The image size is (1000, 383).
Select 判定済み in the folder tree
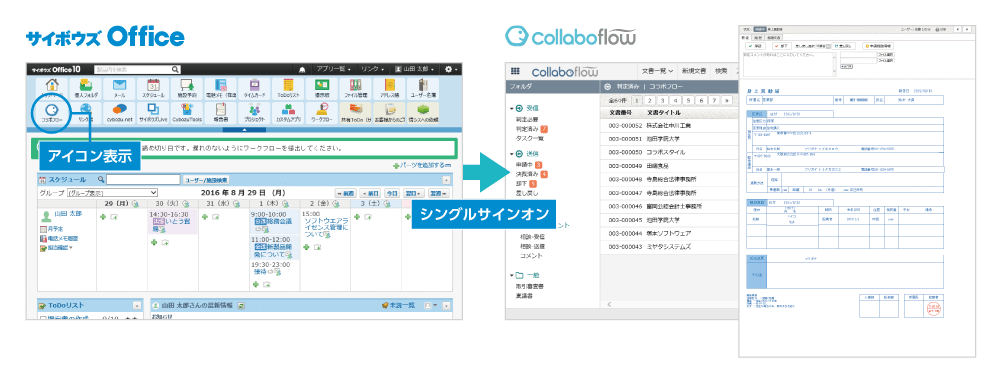tap(527, 129)
